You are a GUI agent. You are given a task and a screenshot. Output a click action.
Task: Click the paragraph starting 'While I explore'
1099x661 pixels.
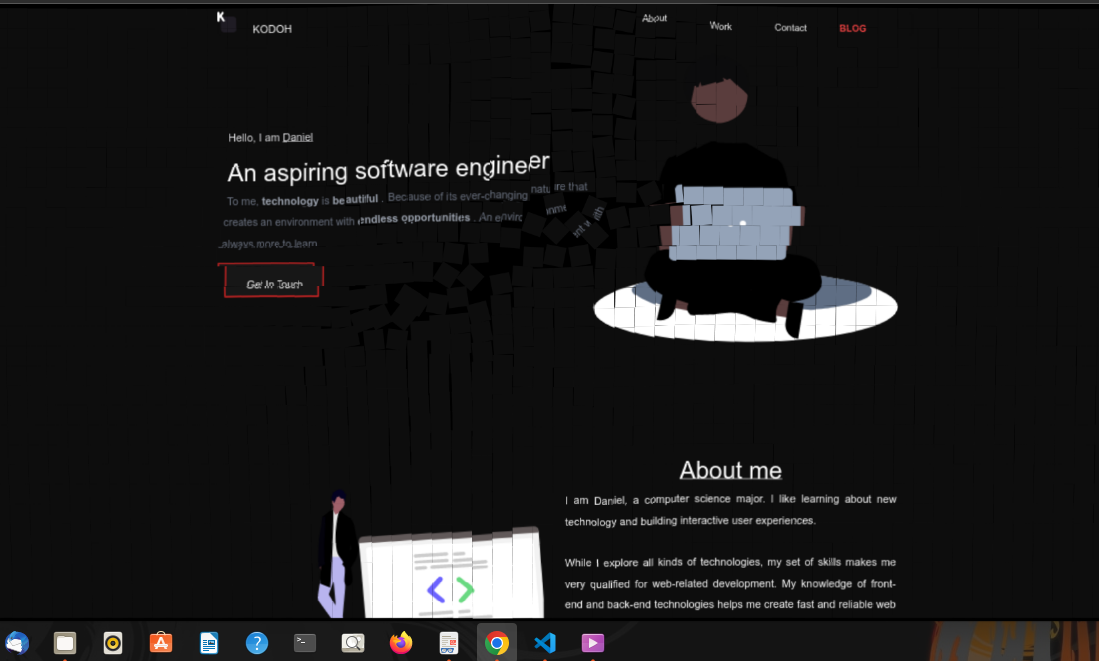pyautogui.click(x=730, y=583)
